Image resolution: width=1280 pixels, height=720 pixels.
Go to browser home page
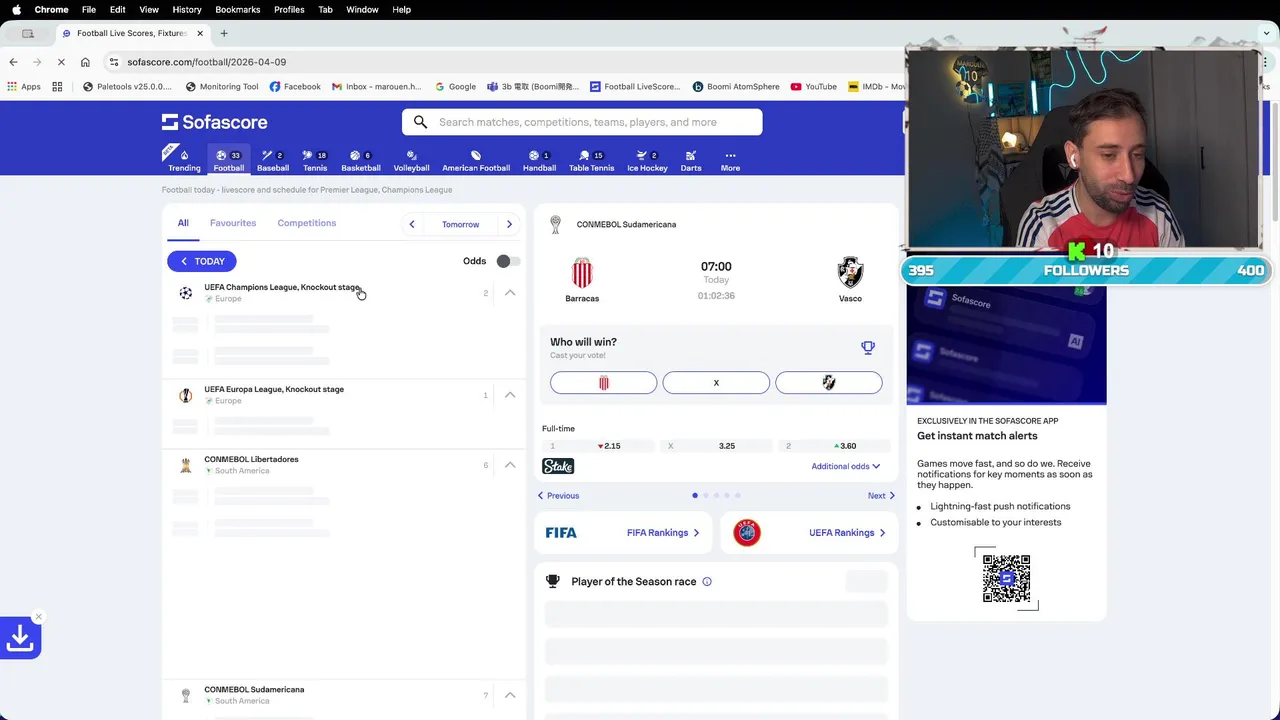pos(85,62)
